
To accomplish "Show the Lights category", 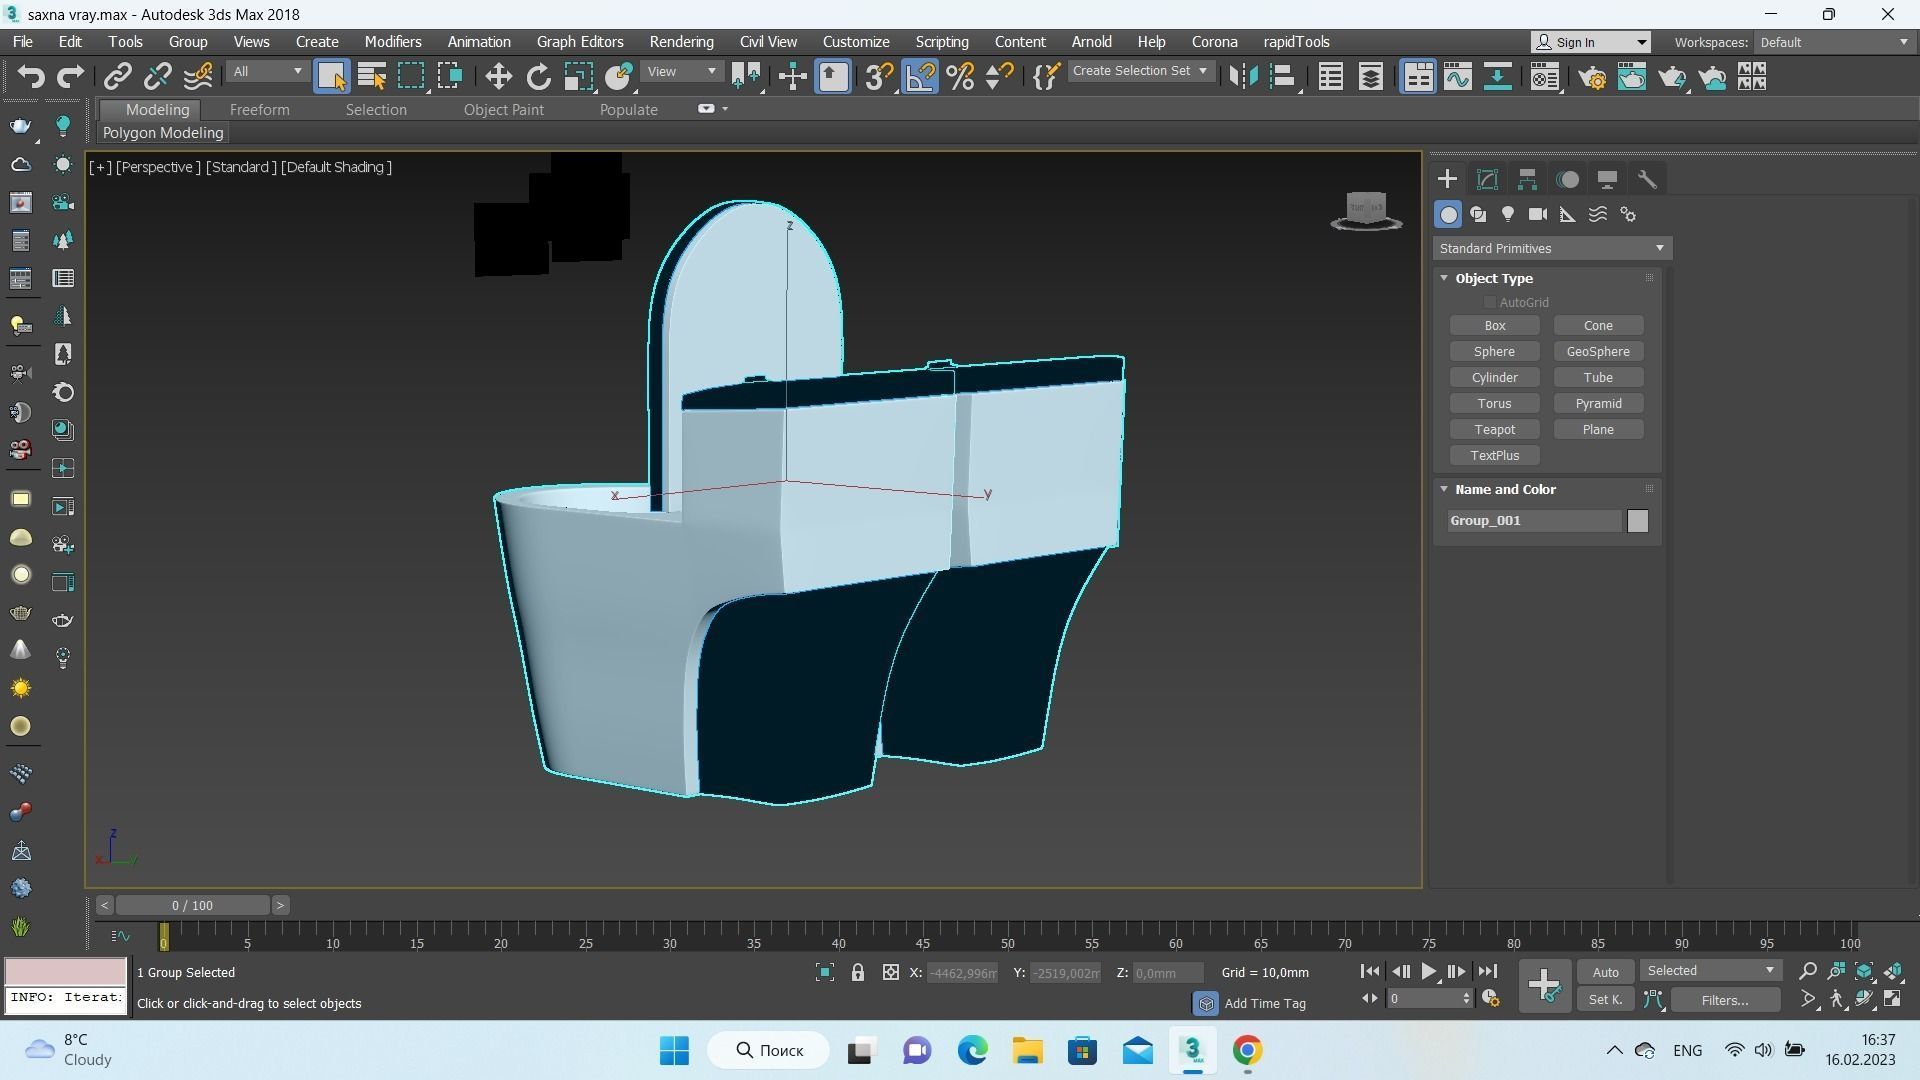I will click(x=1508, y=215).
